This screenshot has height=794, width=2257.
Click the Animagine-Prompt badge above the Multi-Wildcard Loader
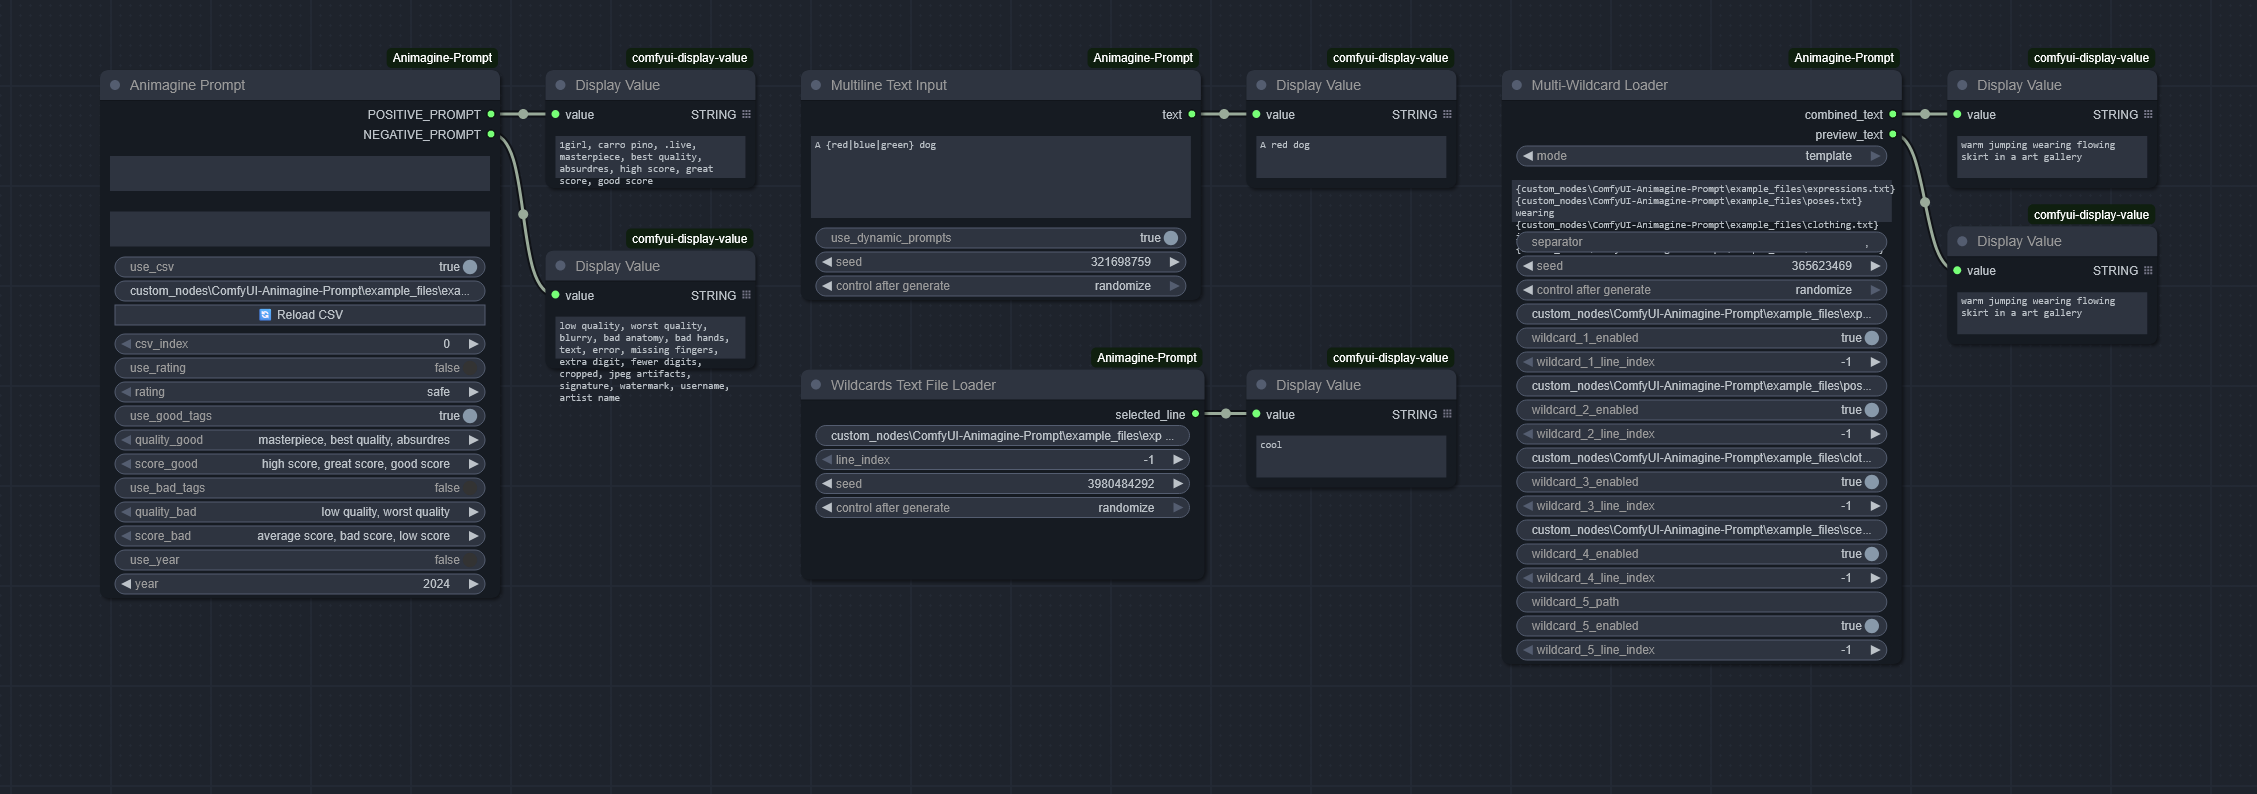coord(1844,58)
